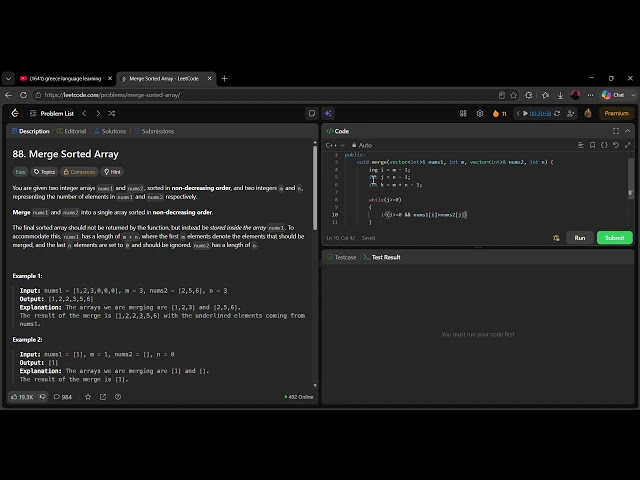Click Run to execute code
The image size is (640, 480).
point(580,238)
